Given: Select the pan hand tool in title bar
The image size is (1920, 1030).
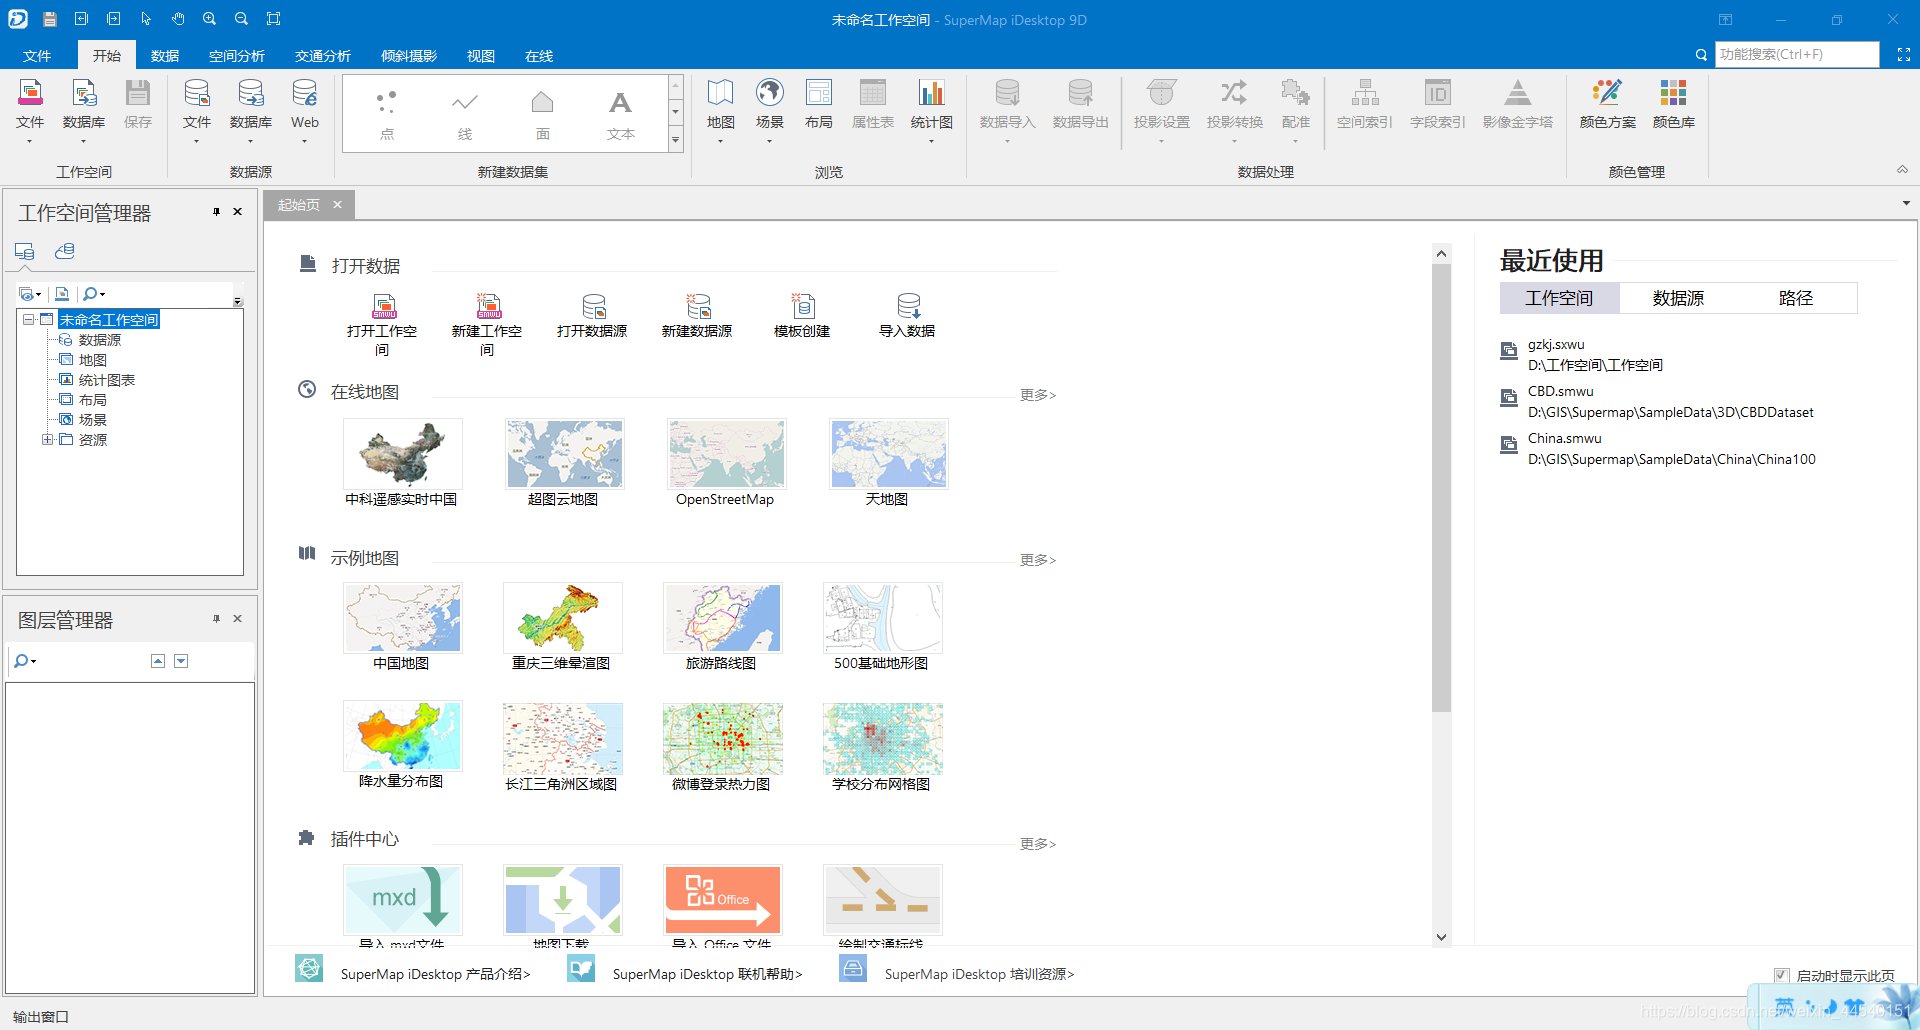Looking at the screenshot, I should (178, 19).
